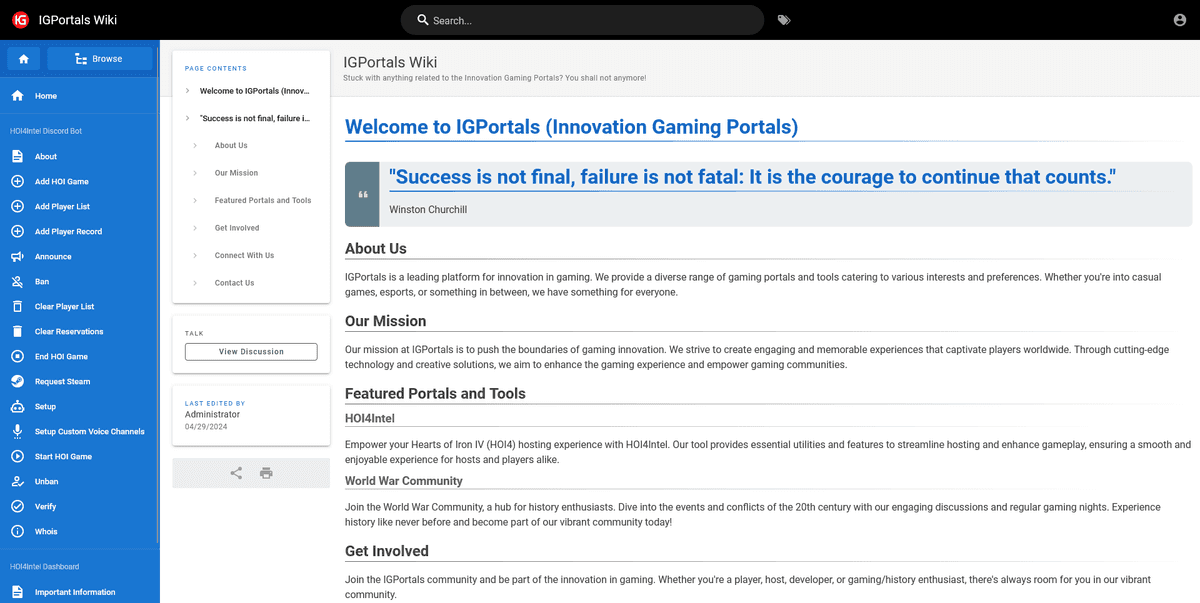This screenshot has width=1200, height=603.
Task: Click chevron beside Featured Portals and Tools
Action: (x=195, y=201)
